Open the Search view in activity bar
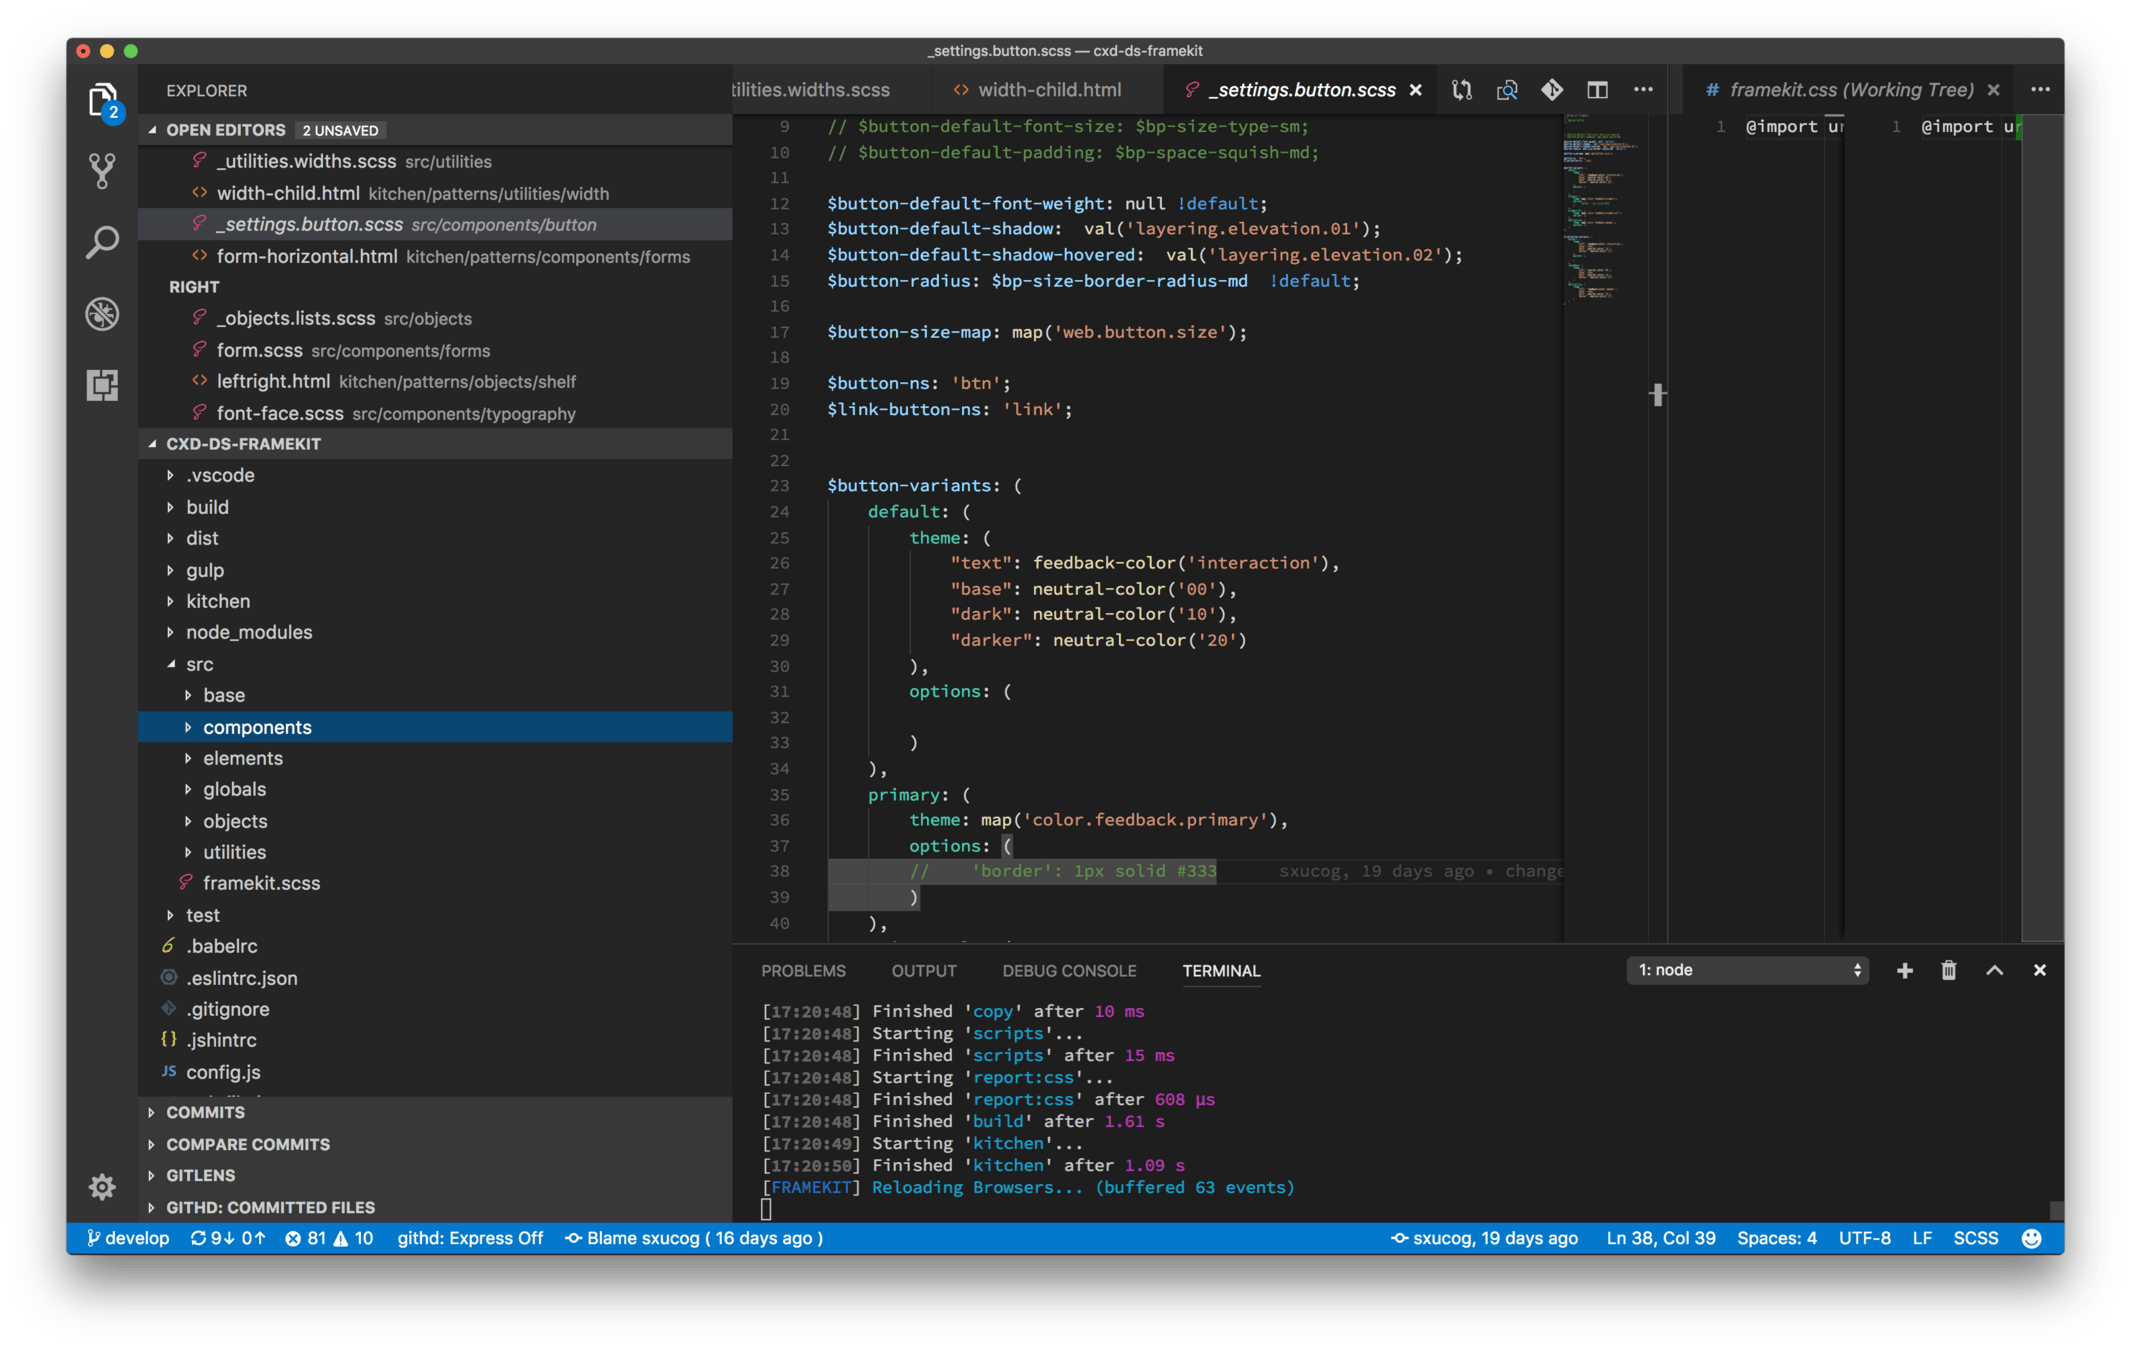 pos(102,242)
